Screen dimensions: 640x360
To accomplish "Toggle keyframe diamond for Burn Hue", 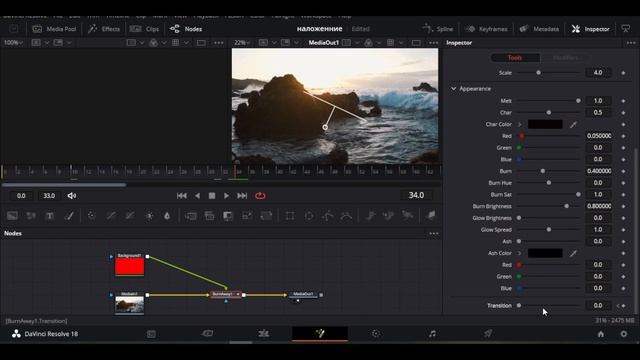I will 623,183.
